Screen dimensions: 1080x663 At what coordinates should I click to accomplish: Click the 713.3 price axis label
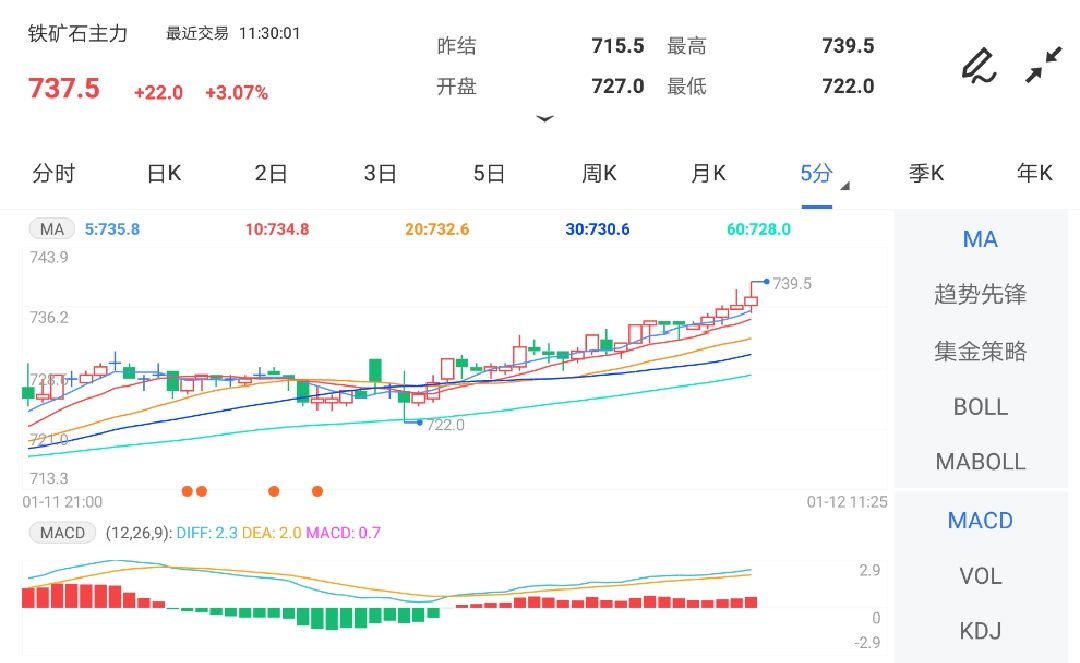click(x=49, y=478)
